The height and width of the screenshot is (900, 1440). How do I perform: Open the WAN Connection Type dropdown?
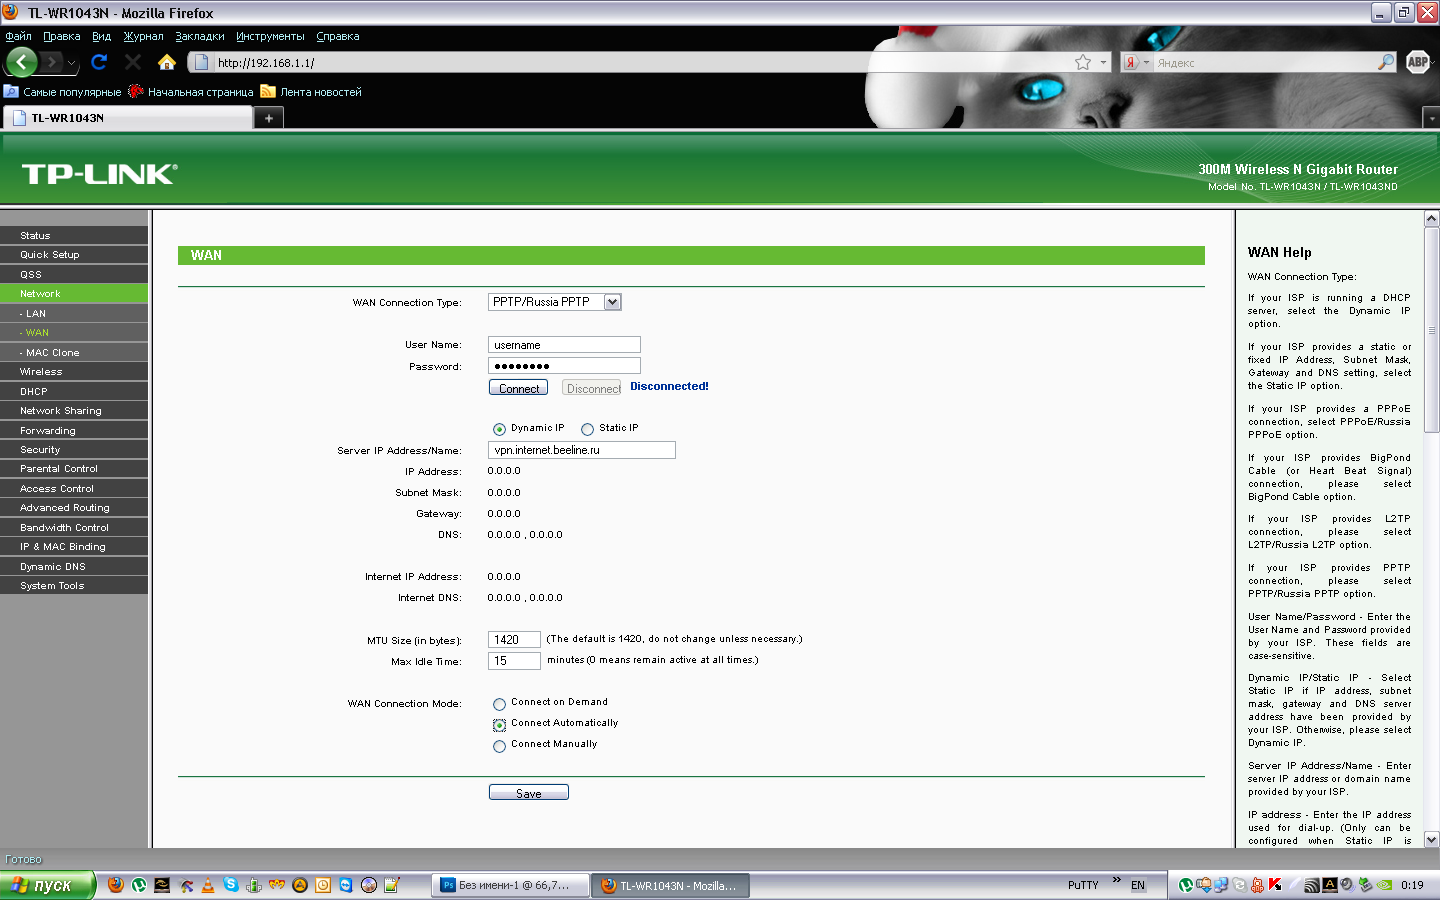(x=555, y=302)
